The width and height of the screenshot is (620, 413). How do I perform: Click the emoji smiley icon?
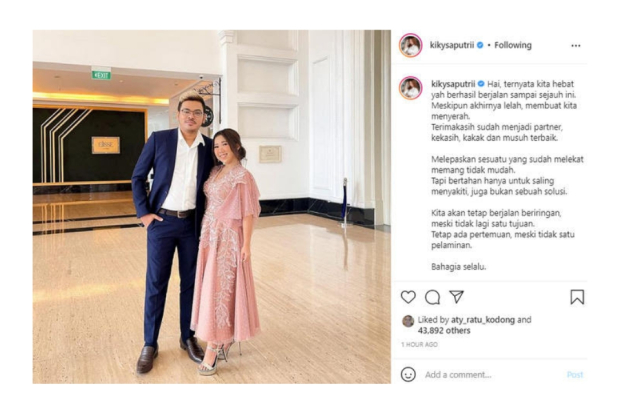[408, 374]
